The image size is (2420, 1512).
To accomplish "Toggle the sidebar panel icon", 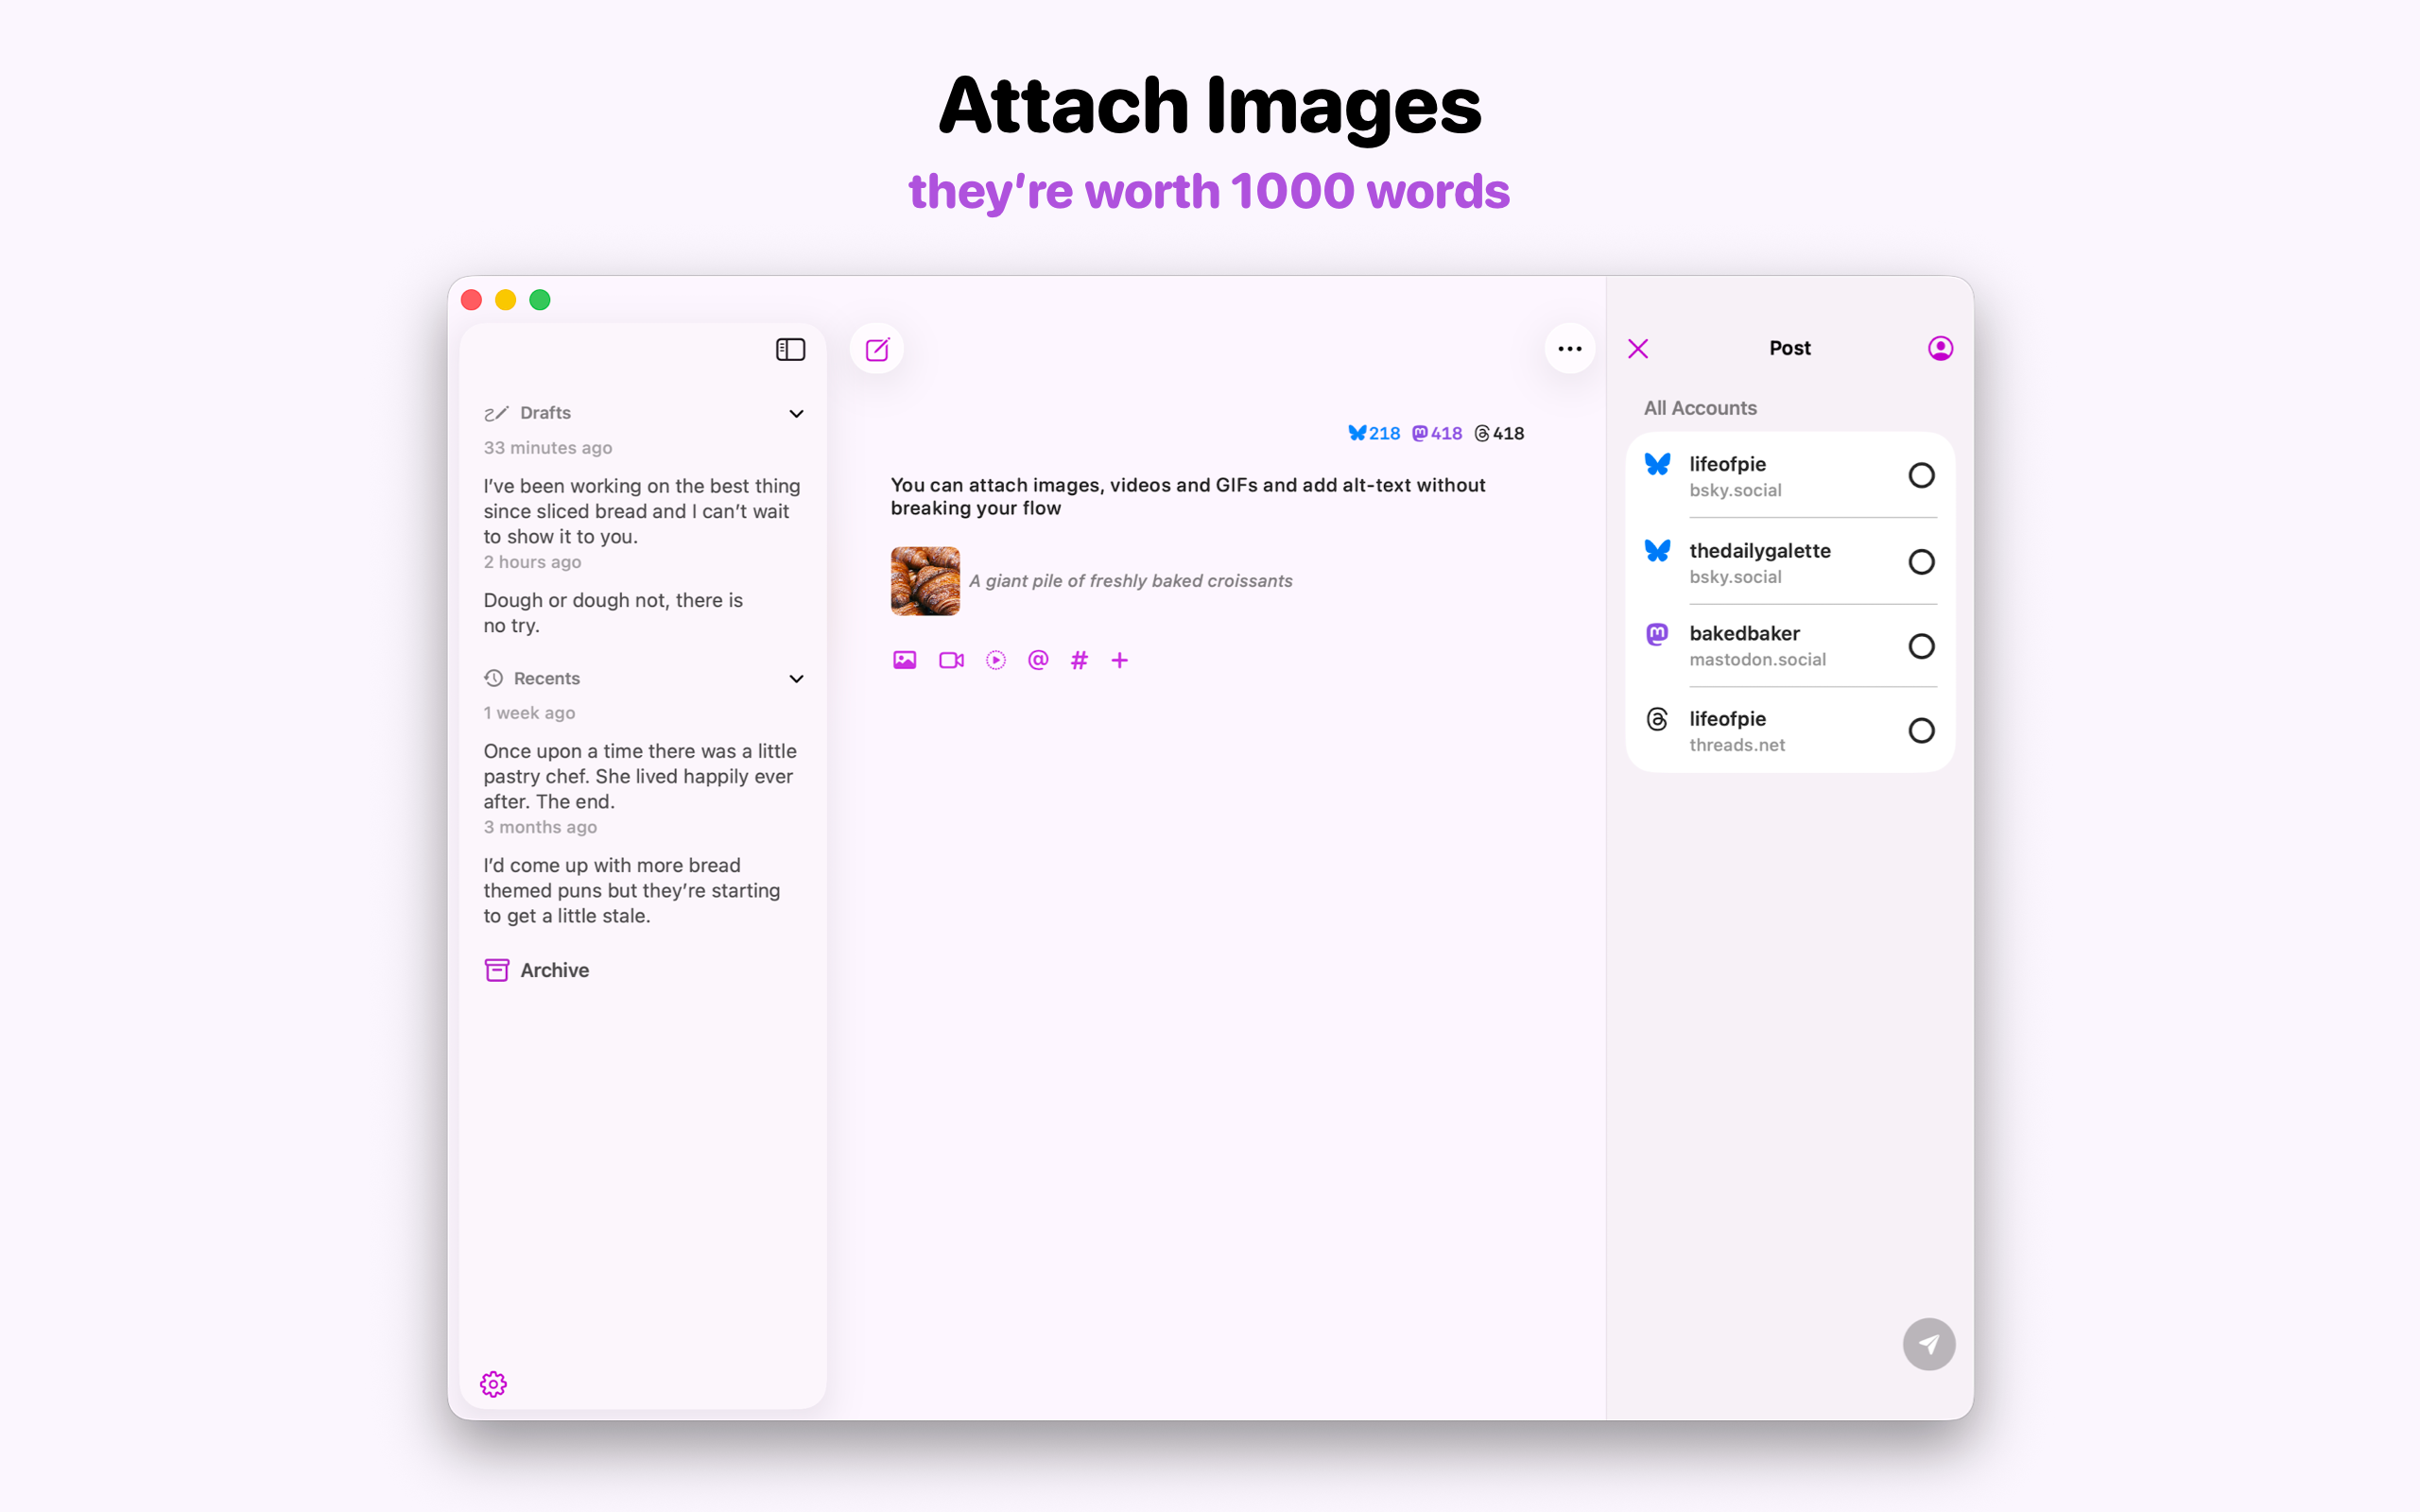I will click(x=790, y=349).
